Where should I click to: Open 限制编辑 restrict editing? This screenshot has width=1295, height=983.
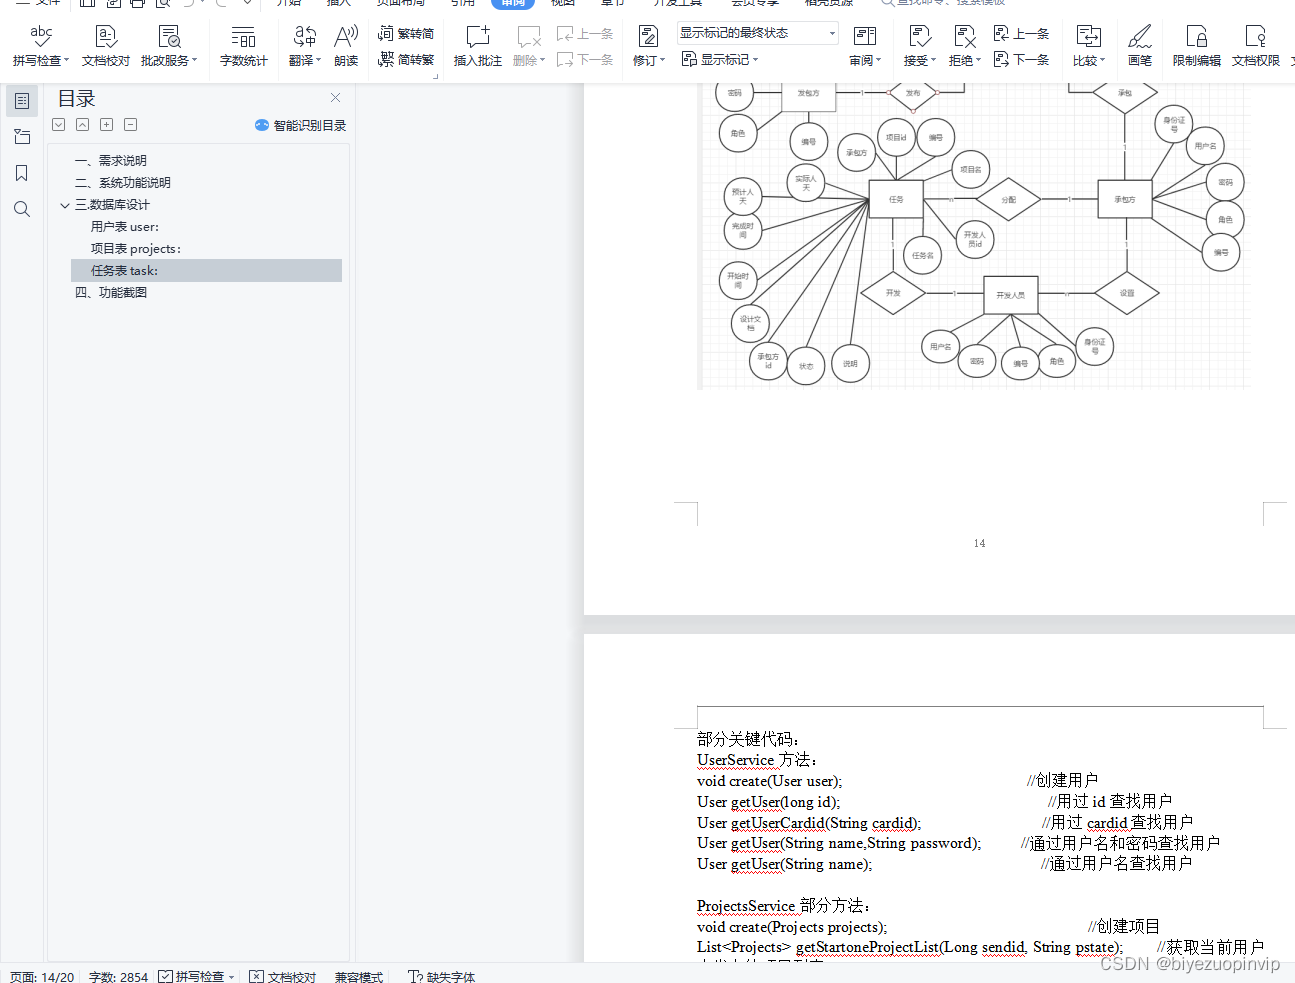click(x=1197, y=46)
